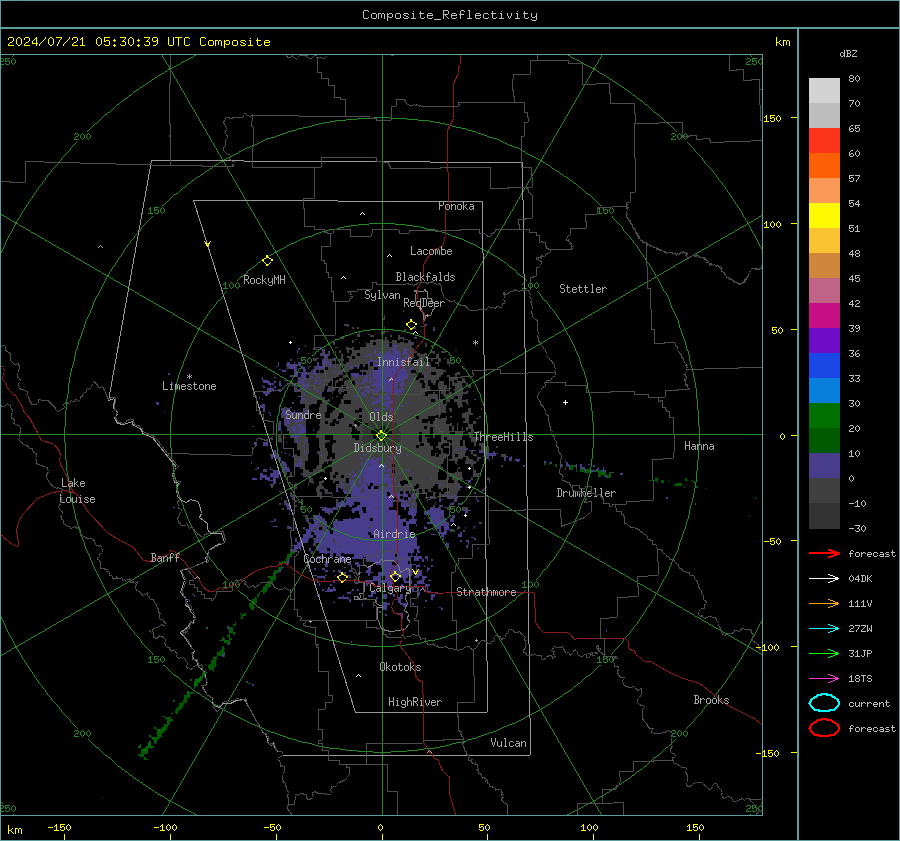Click the magenta 18TS arrow icon

tap(824, 679)
